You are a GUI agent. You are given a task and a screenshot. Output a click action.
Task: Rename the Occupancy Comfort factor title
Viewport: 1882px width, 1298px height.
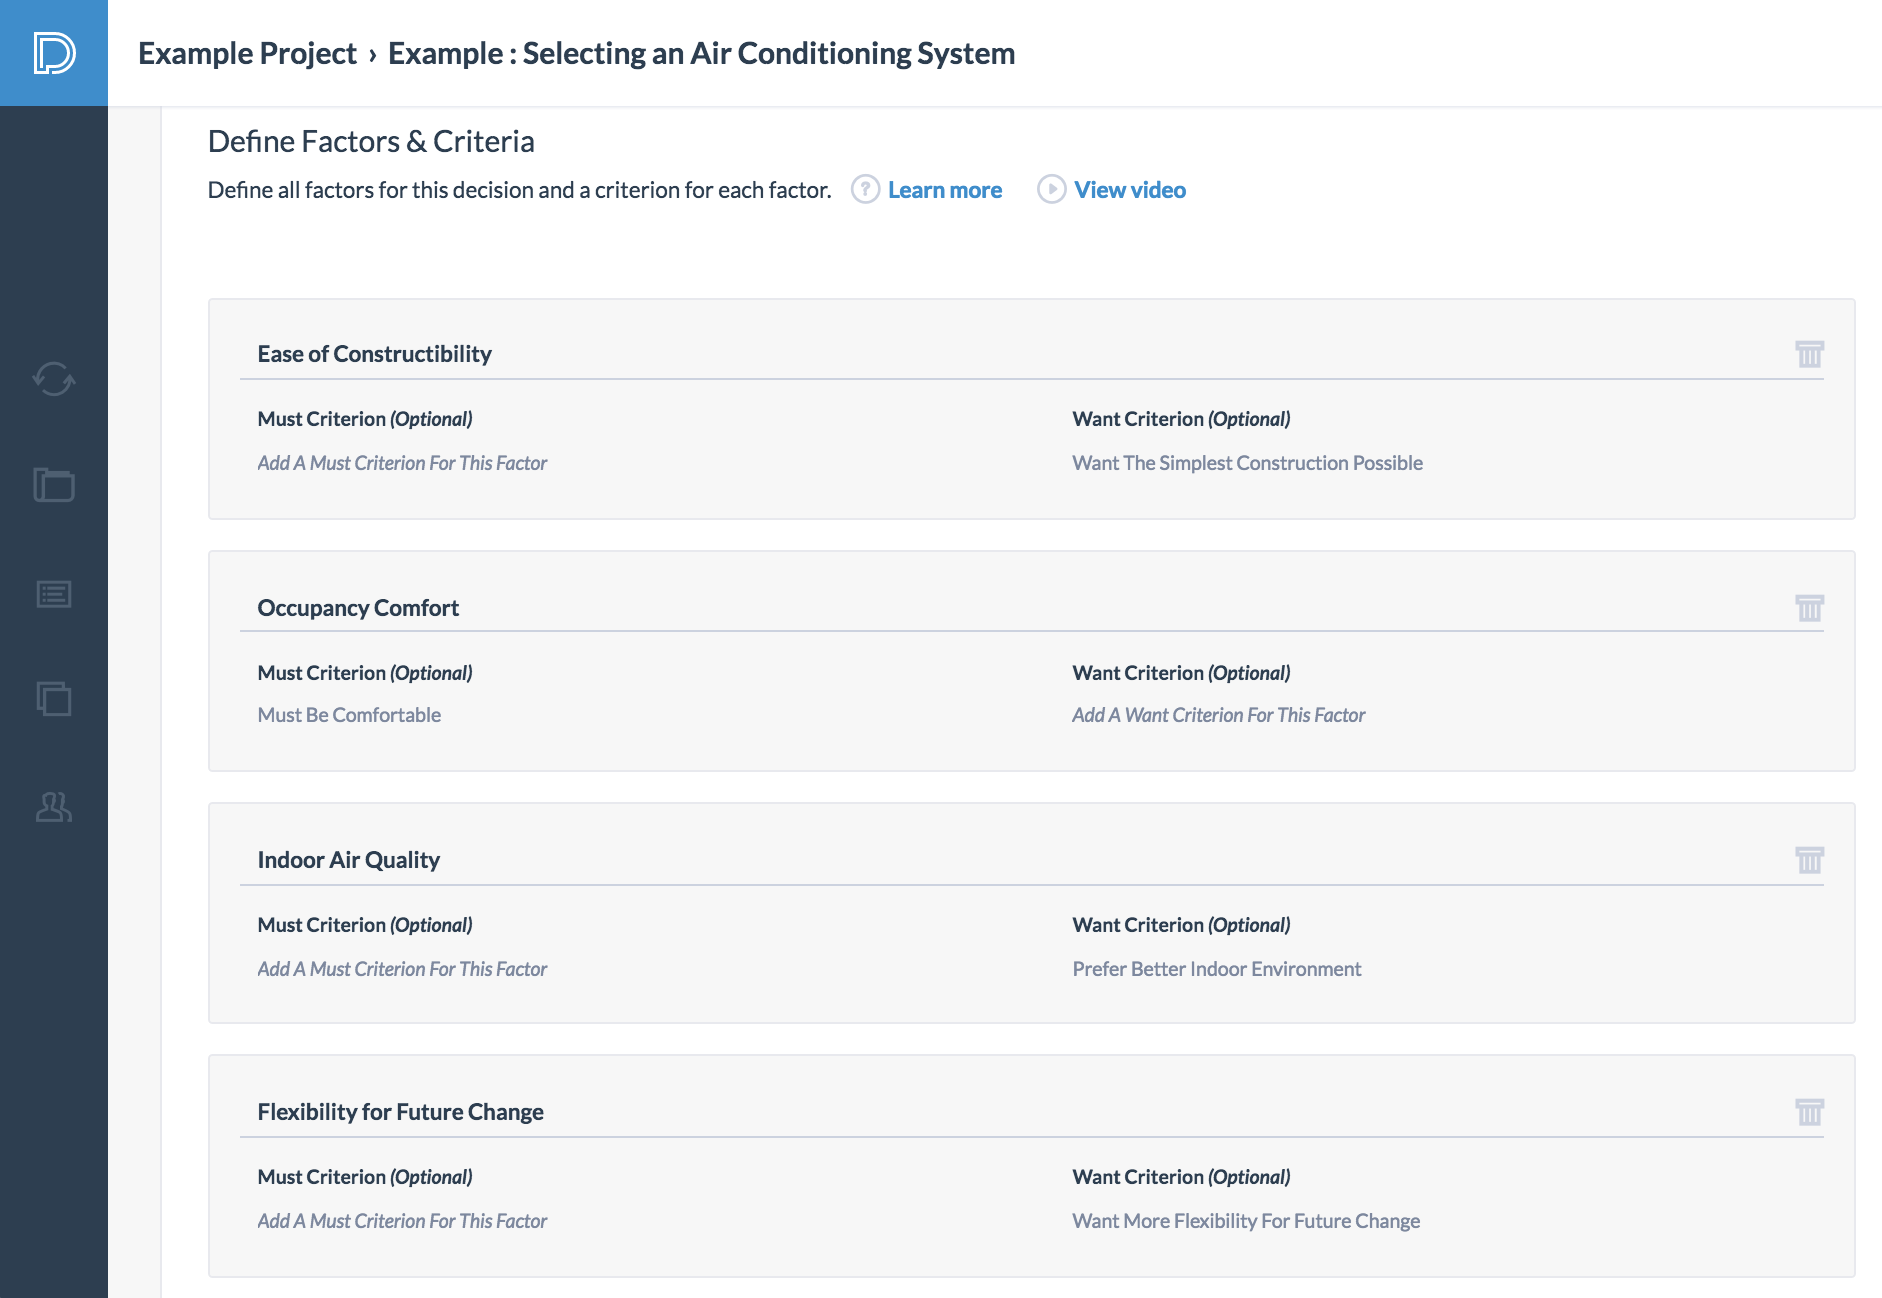tap(358, 608)
